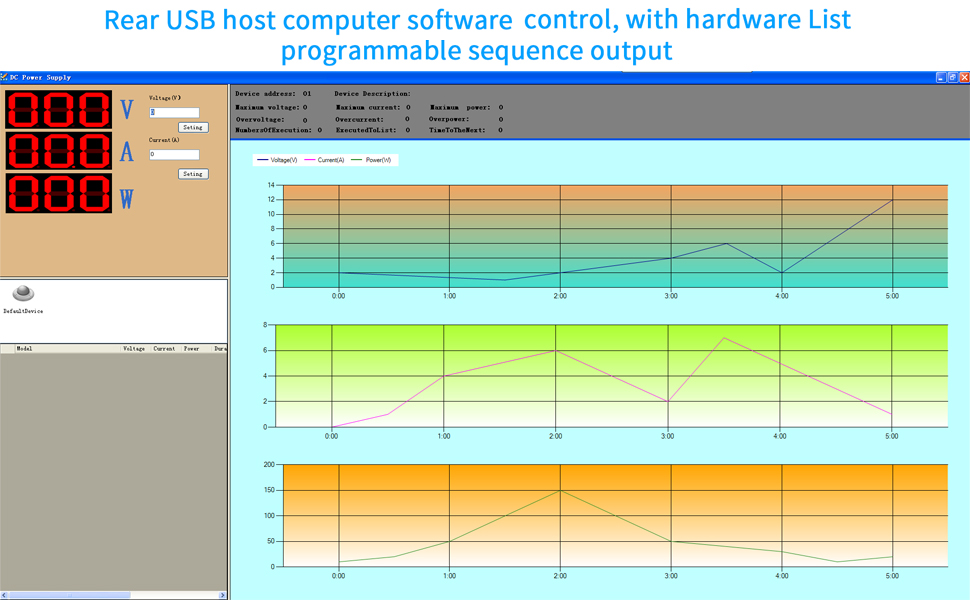Click the list's horizontal scrollbar thumb
This screenshot has height=600, width=970.
pos(68,595)
